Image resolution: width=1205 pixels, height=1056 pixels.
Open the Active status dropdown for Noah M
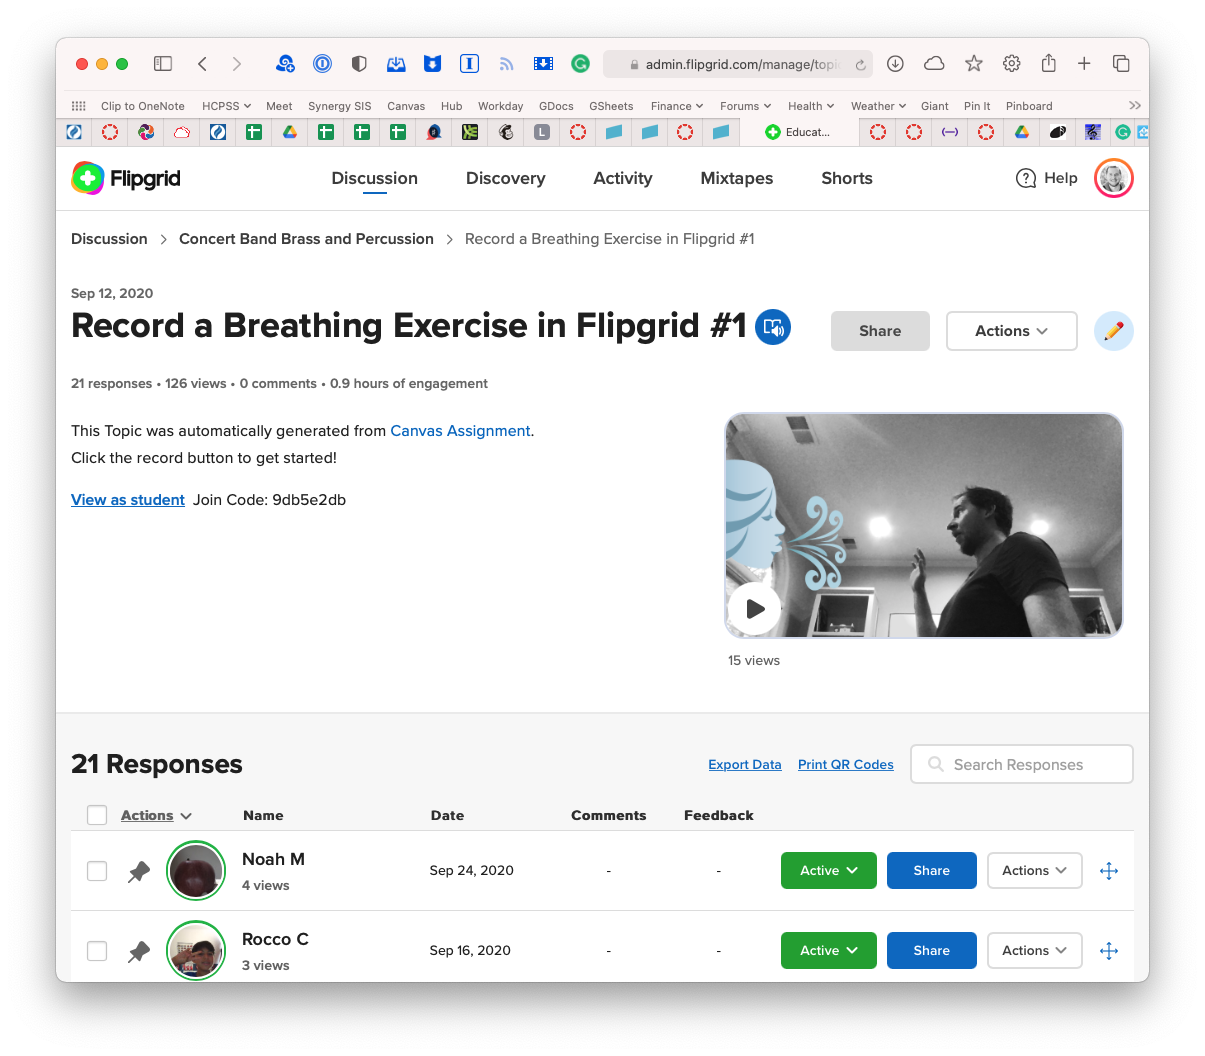click(828, 870)
